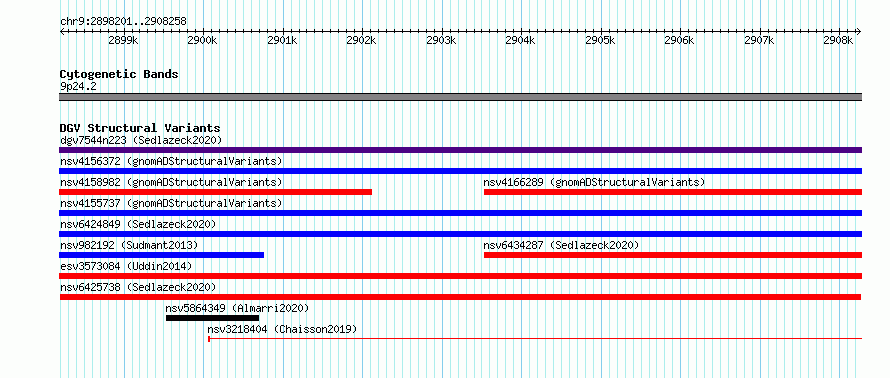Select the dark purple dgv7544n223 variant bar

point(460,150)
